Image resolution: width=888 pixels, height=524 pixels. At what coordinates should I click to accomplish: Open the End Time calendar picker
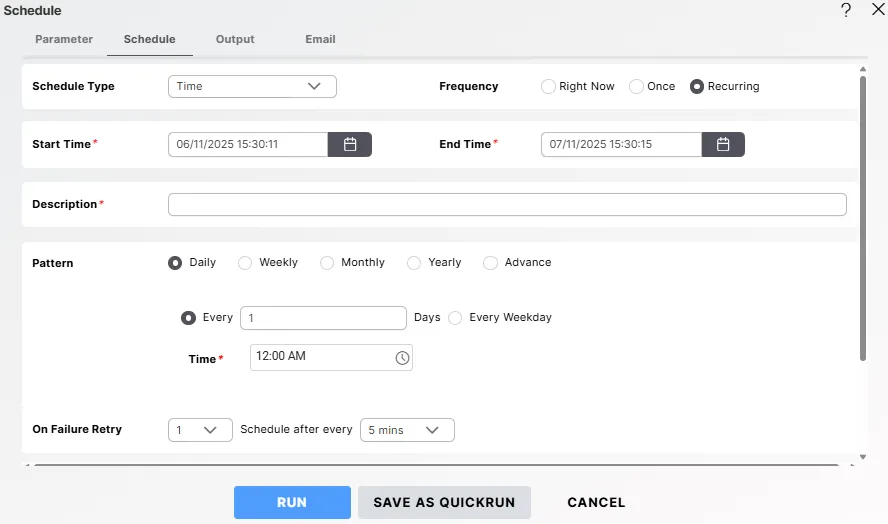723,144
